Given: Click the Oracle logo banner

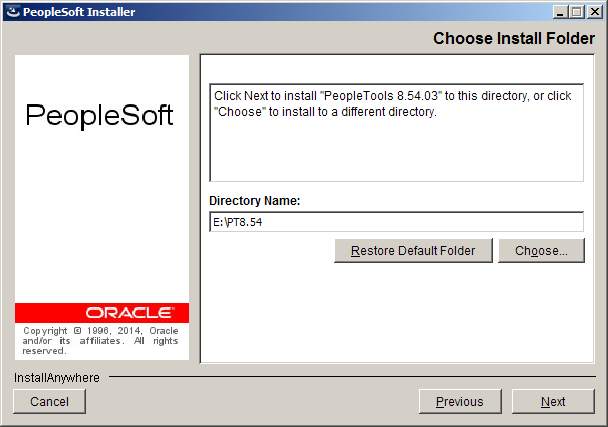Looking at the screenshot, I should pos(102,313).
